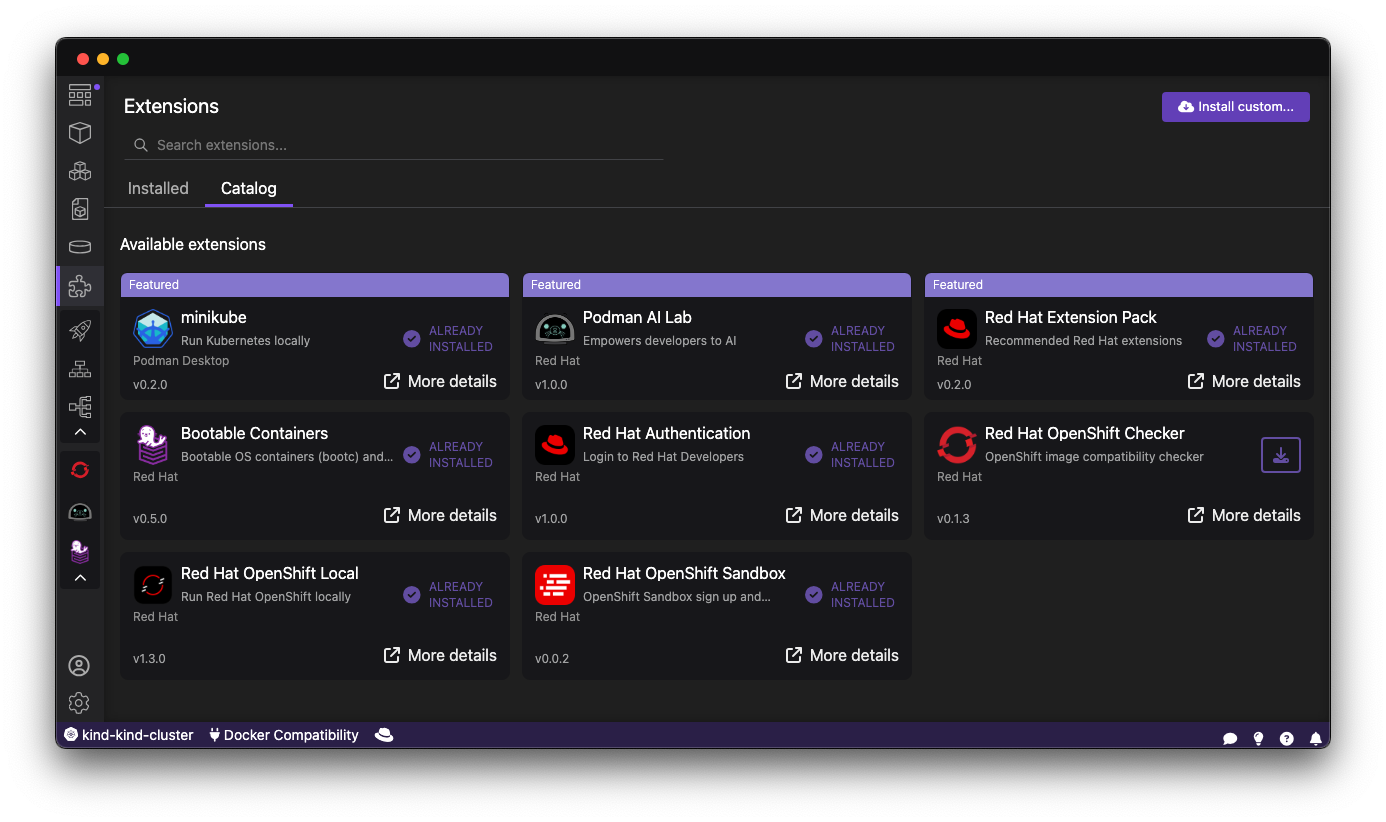Open More details for minikube
Image resolution: width=1386 pixels, height=822 pixels.
[440, 381]
